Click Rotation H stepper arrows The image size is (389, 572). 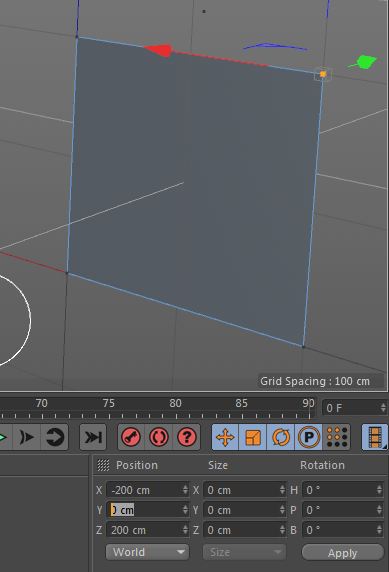point(380,490)
